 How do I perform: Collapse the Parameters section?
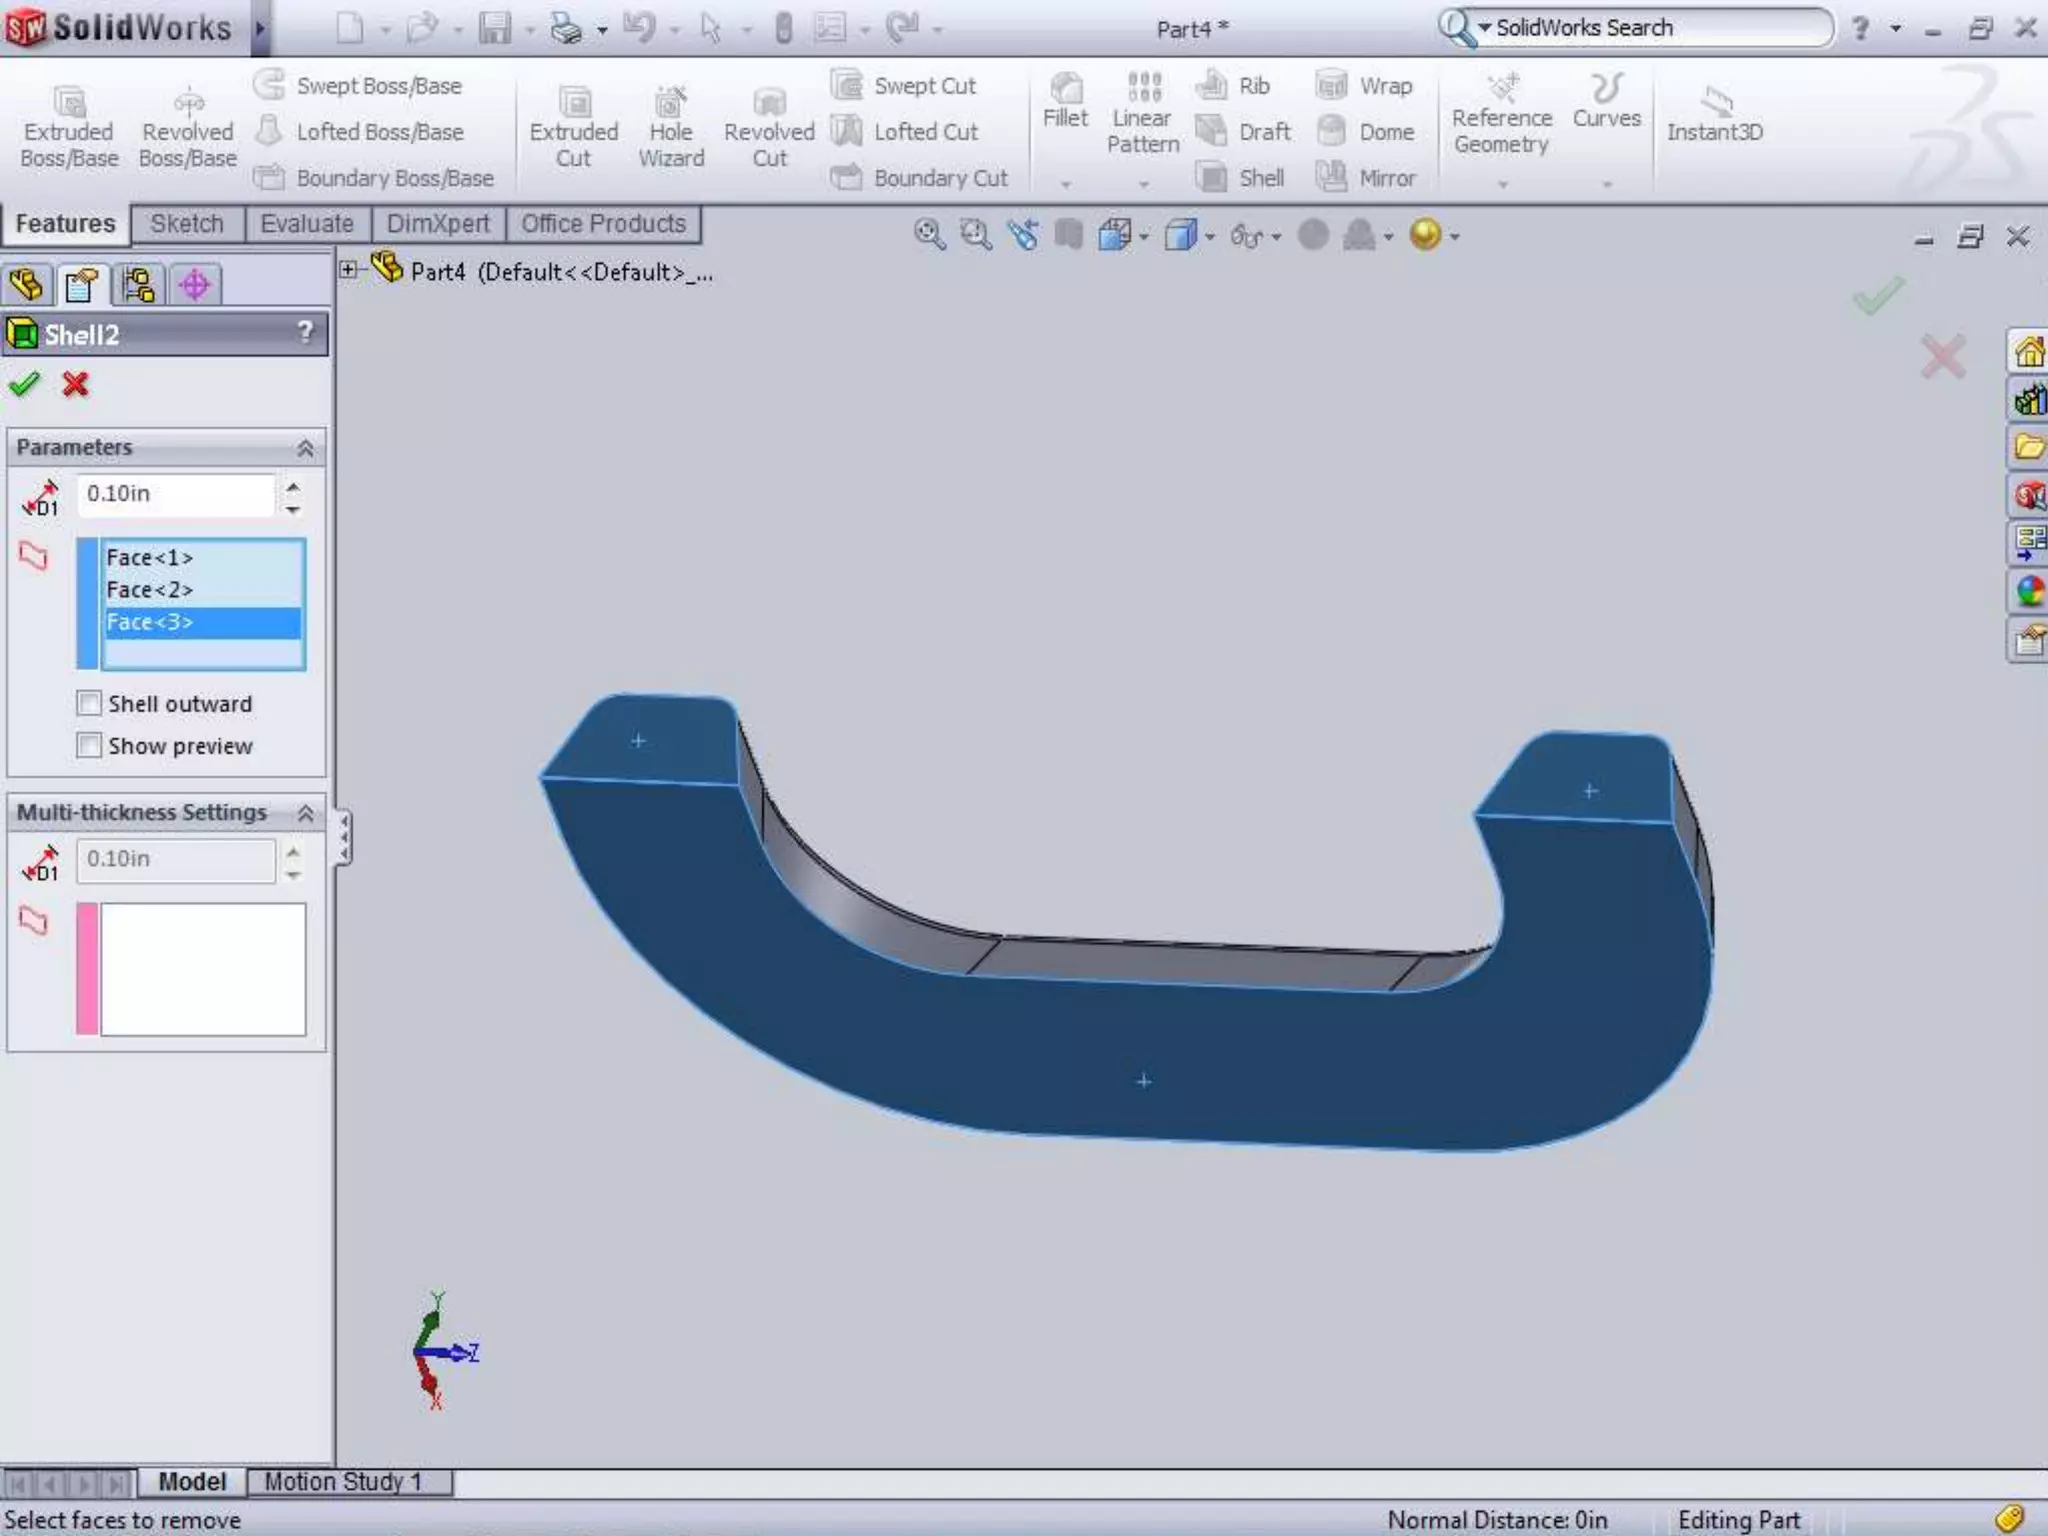click(x=305, y=448)
